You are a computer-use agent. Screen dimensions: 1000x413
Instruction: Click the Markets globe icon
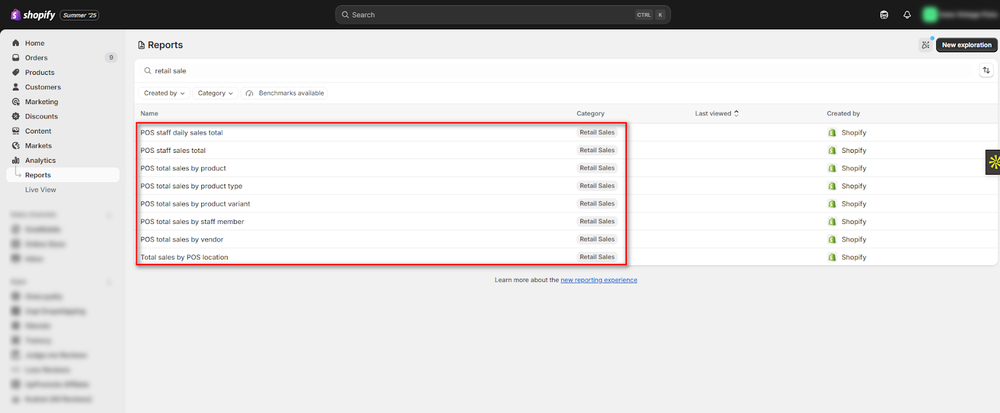pyautogui.click(x=16, y=145)
